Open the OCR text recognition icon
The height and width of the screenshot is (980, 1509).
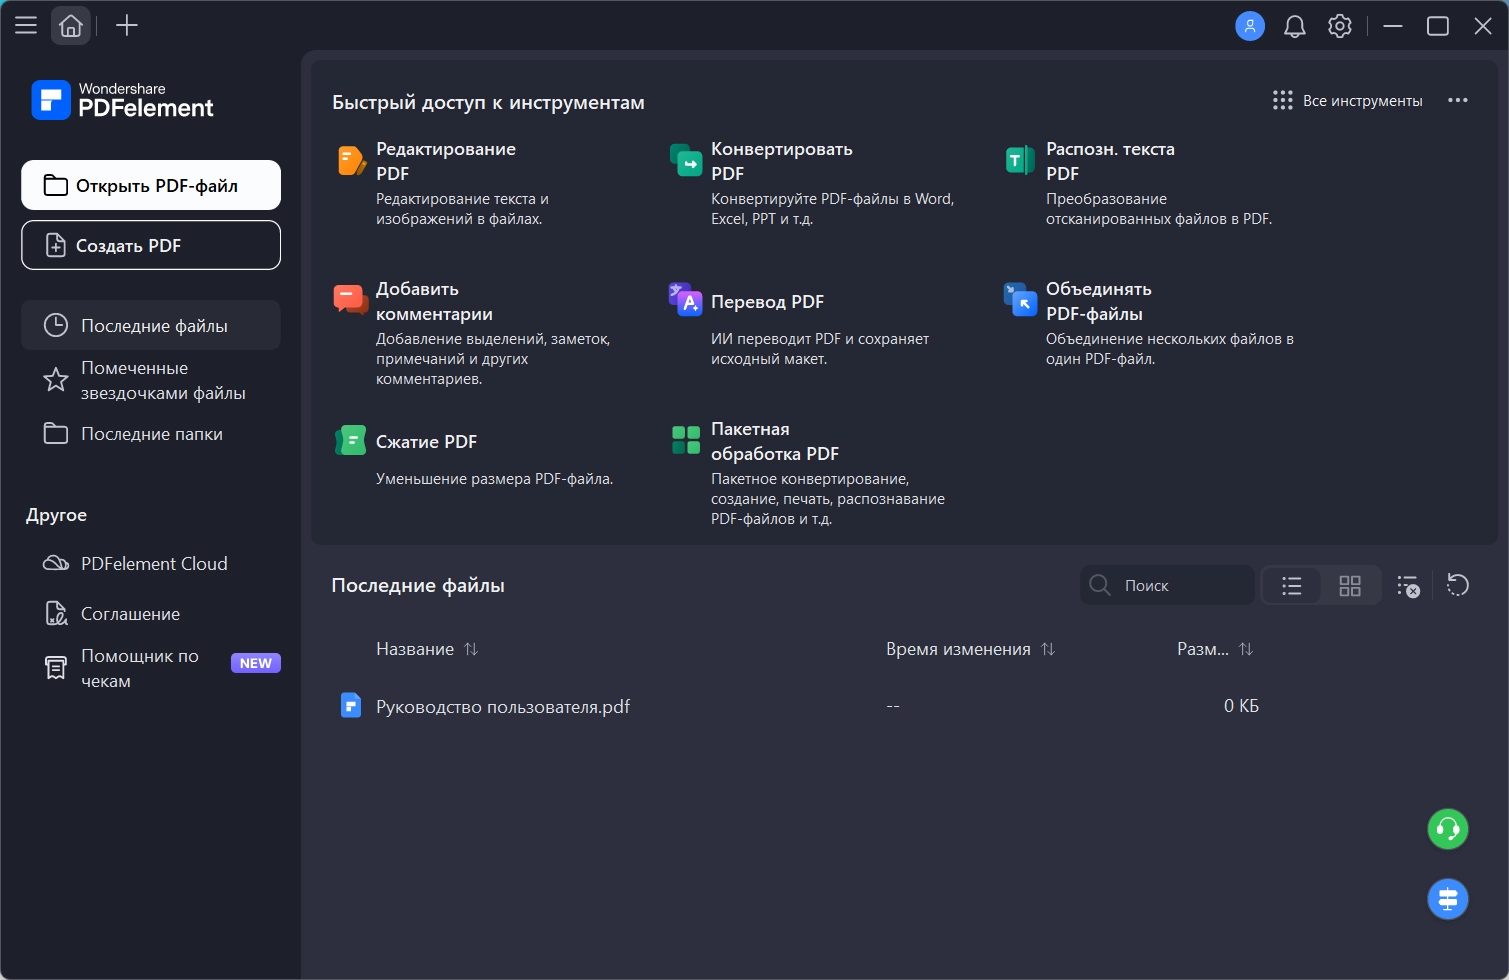(1020, 160)
